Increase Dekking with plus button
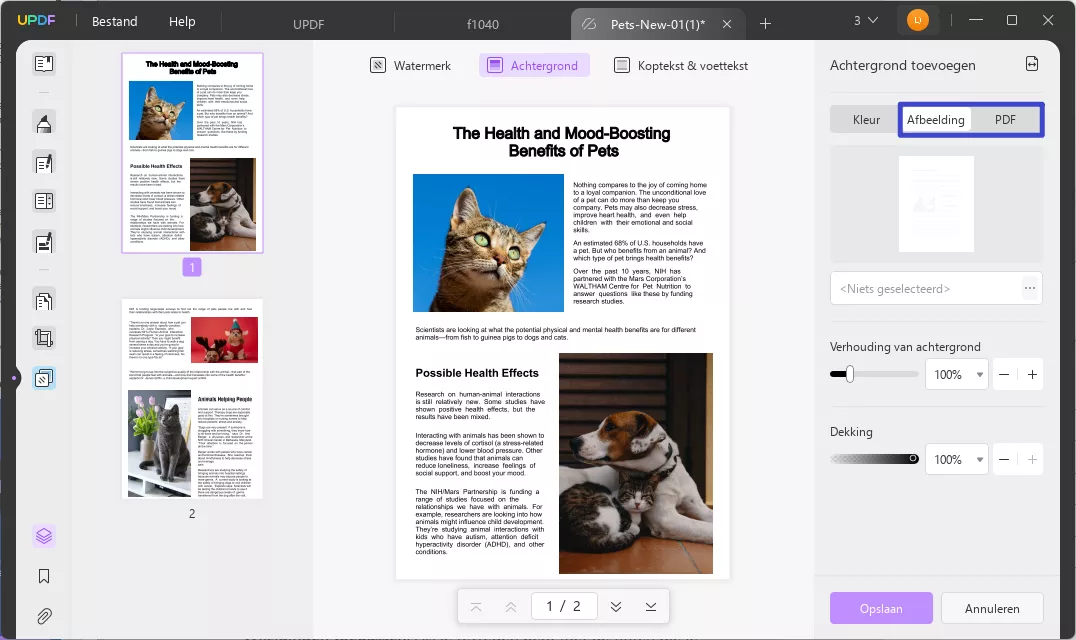Image resolution: width=1076 pixels, height=640 pixels. pos(1032,460)
